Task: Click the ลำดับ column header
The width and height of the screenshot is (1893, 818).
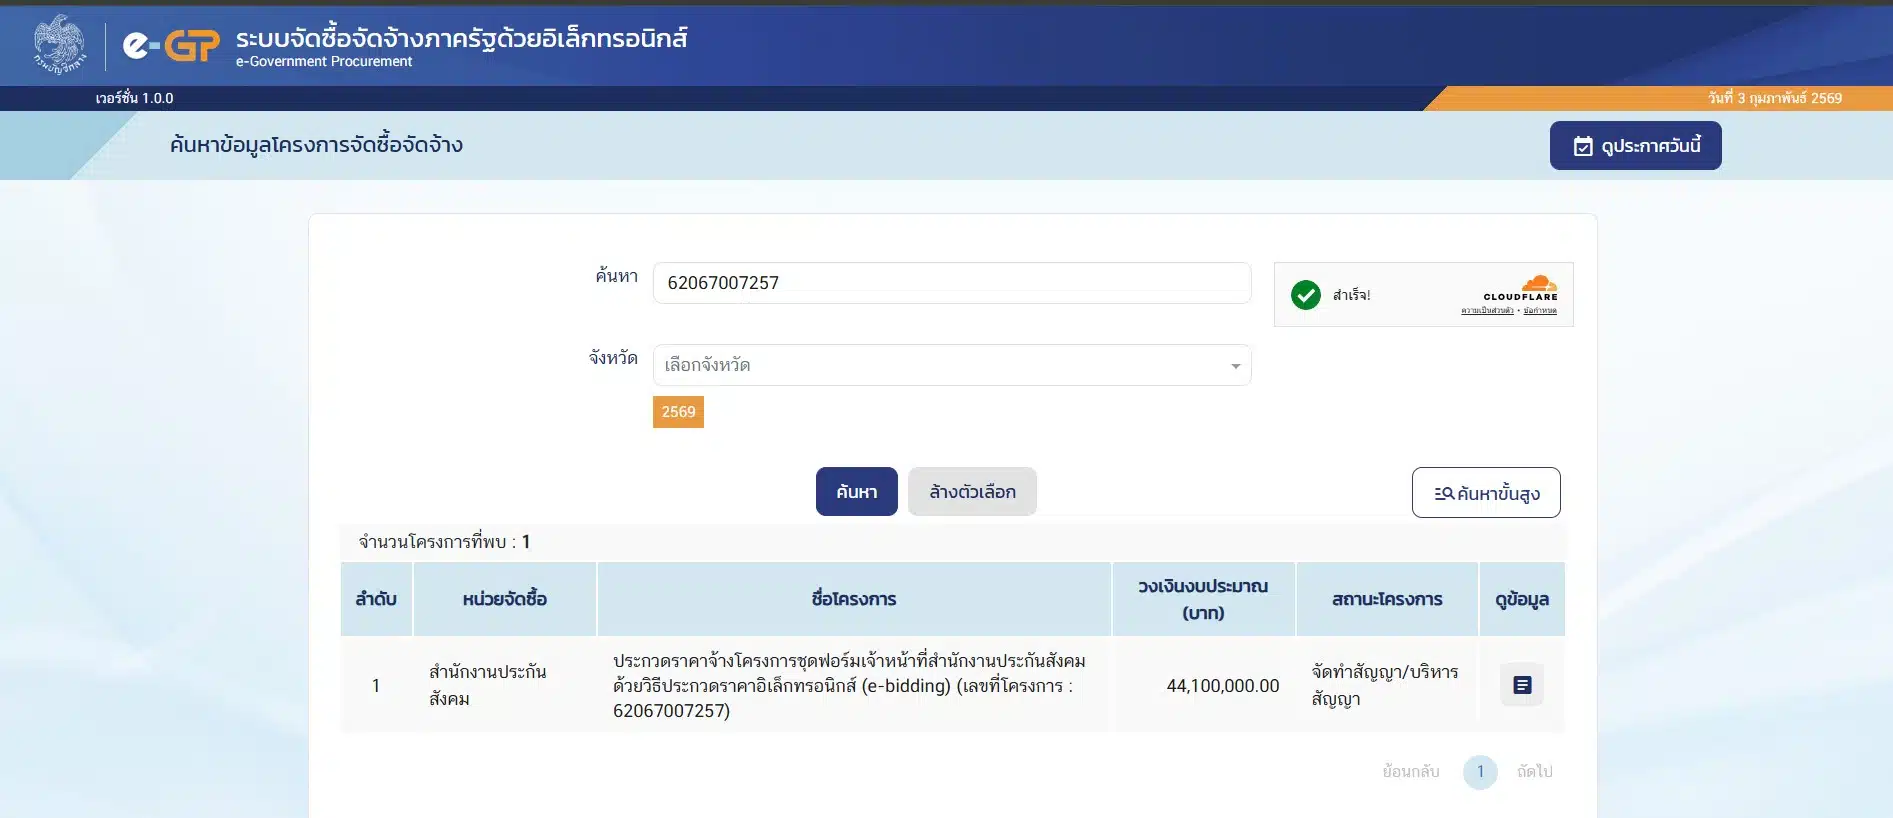Action: pyautogui.click(x=376, y=599)
